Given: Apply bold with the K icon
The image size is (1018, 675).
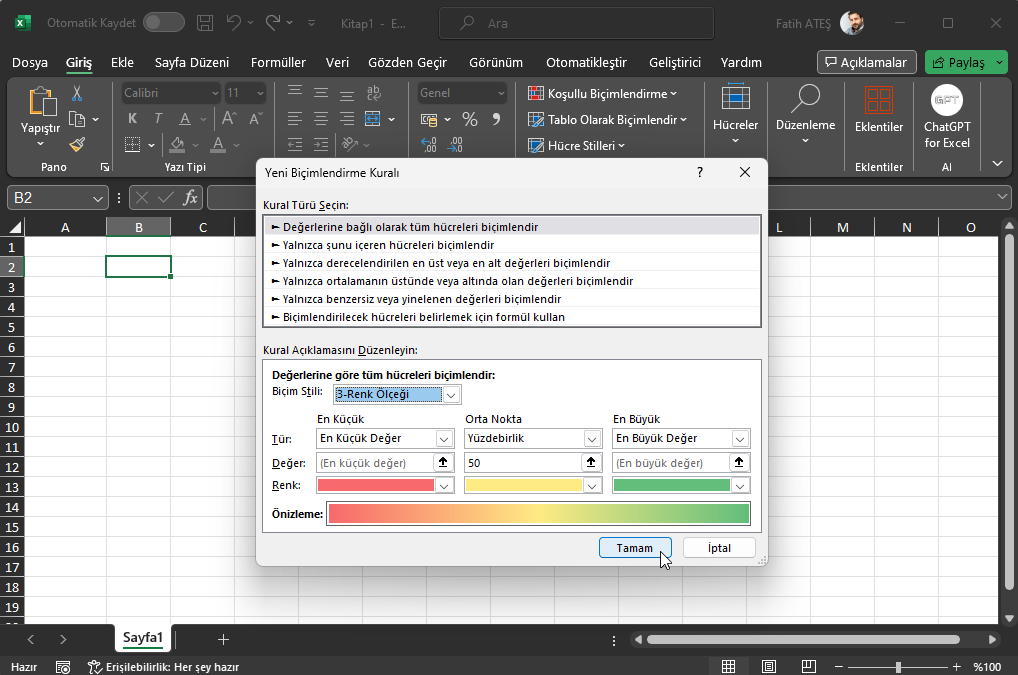Looking at the screenshot, I should coord(131,117).
